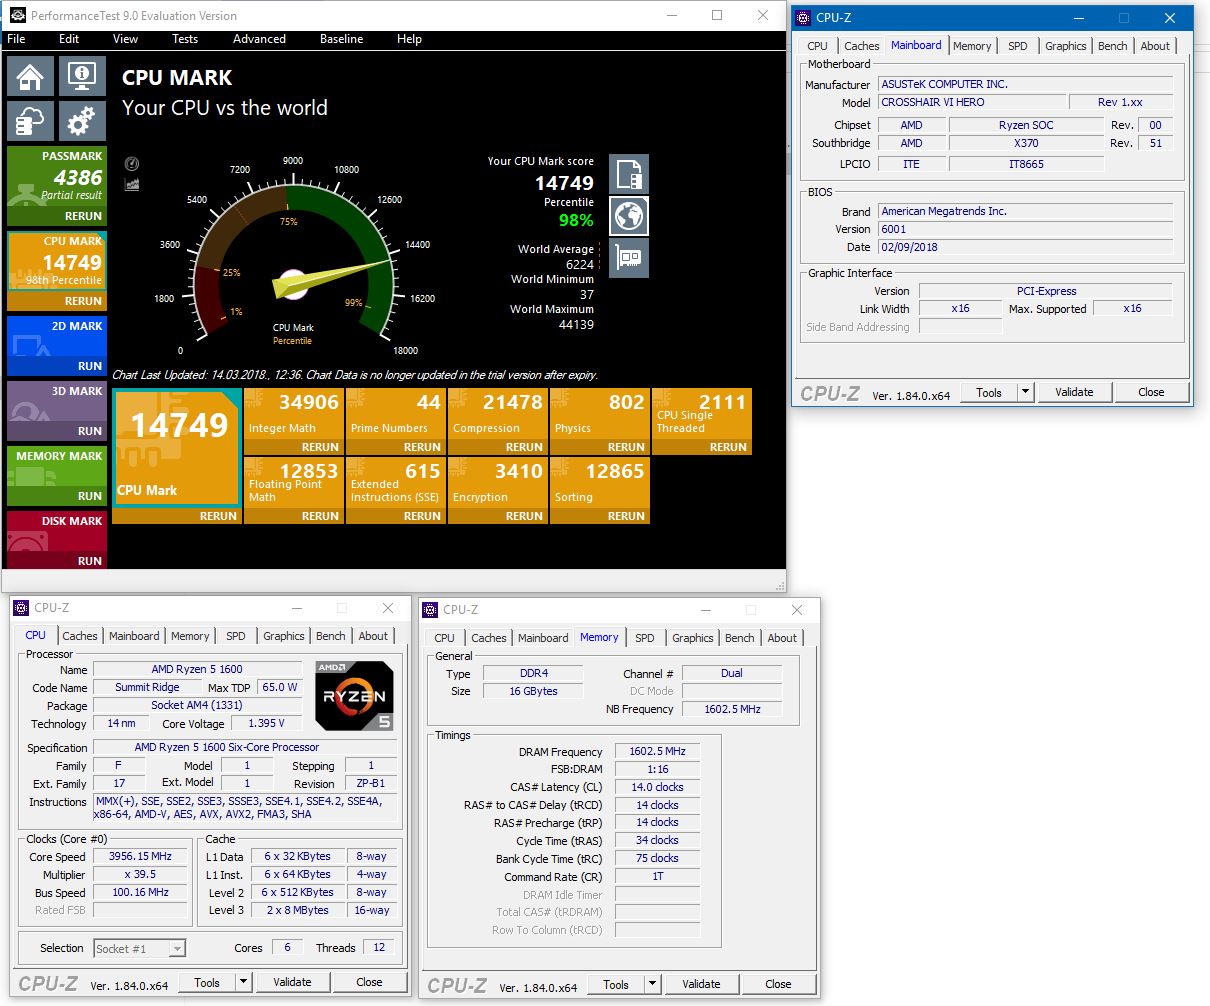This screenshot has height=1006, width=1210.
Task: Click Close in the CPU tab CPU-Z window
Action: [369, 982]
